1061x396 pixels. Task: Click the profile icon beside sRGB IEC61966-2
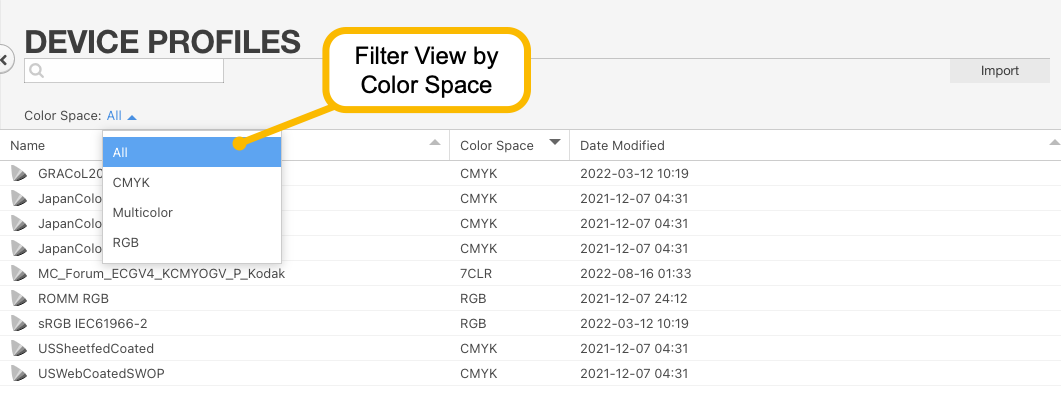[x=19, y=324]
